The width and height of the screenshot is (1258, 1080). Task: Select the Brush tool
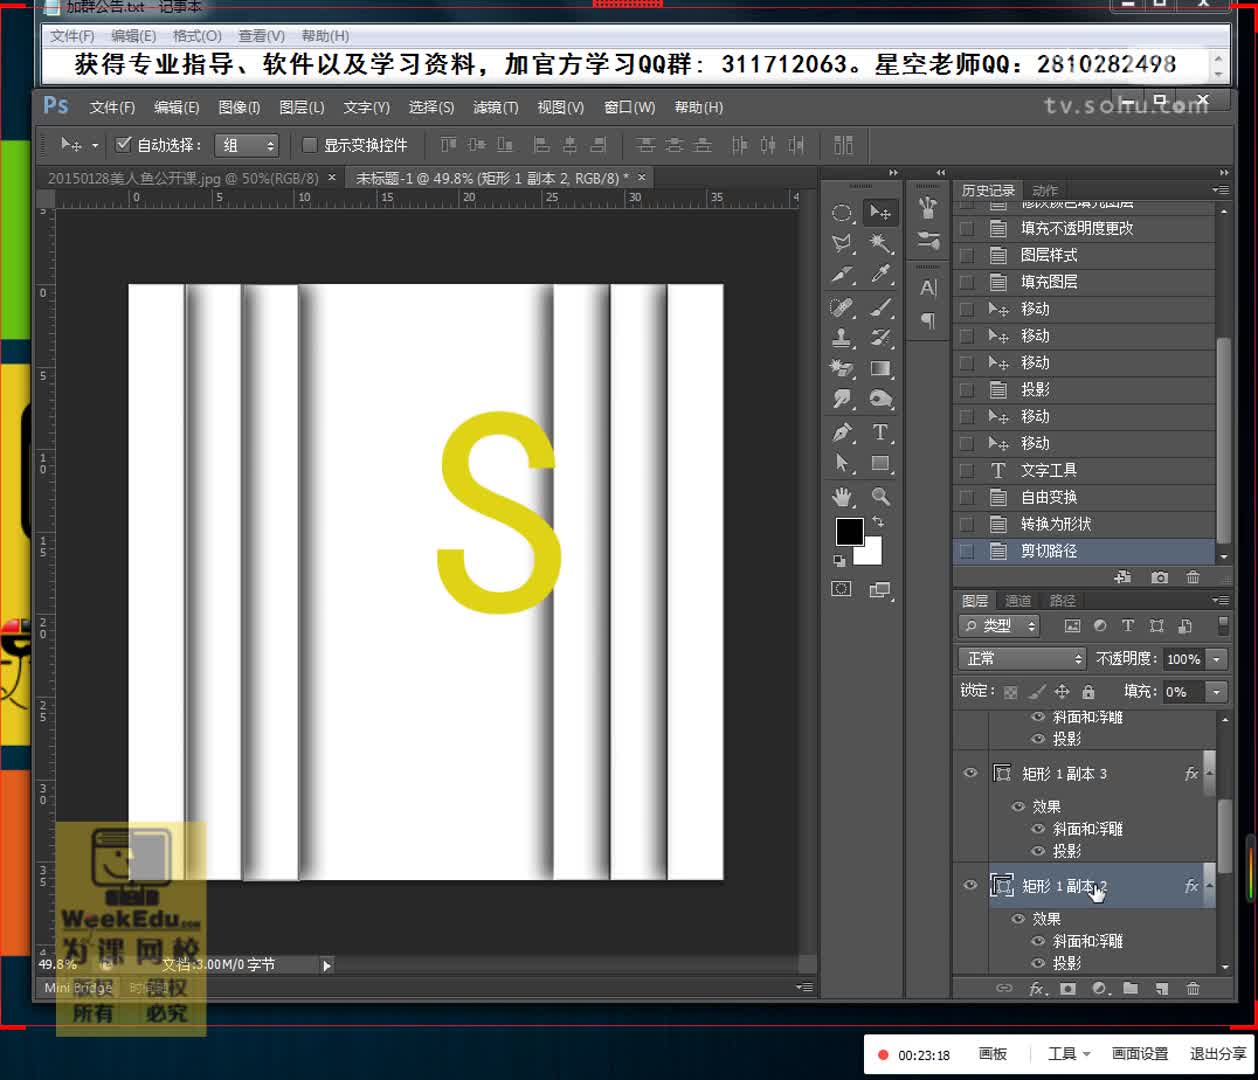tap(880, 307)
